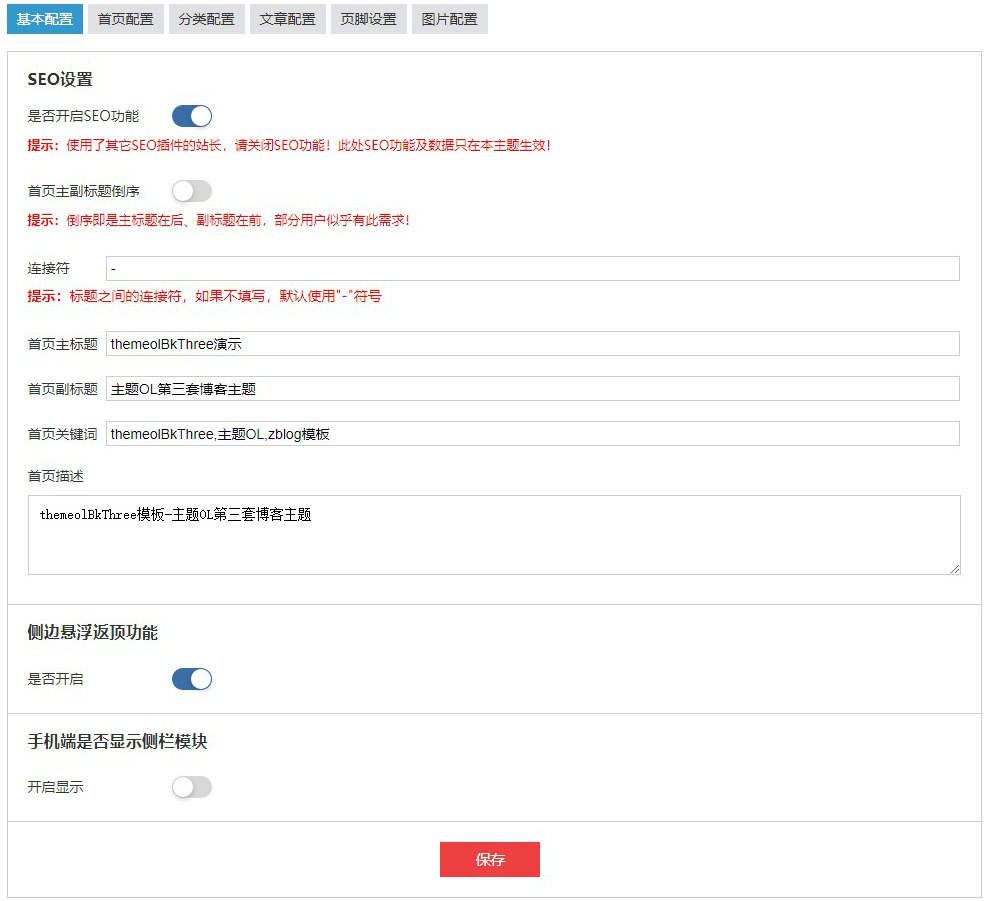Switch to the 图片配置 tab
The width and height of the screenshot is (985, 901).
449,19
